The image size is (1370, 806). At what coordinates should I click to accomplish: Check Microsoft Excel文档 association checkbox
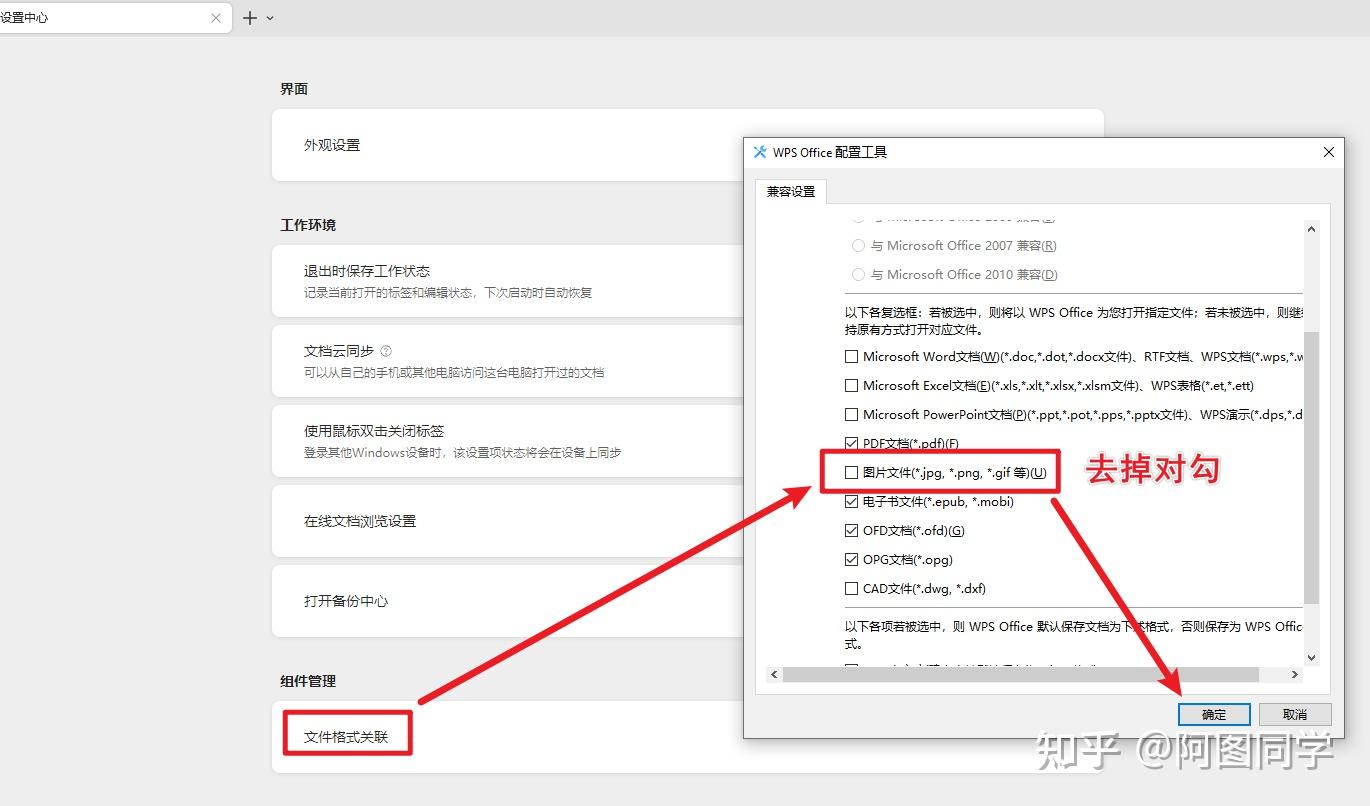tap(852, 385)
